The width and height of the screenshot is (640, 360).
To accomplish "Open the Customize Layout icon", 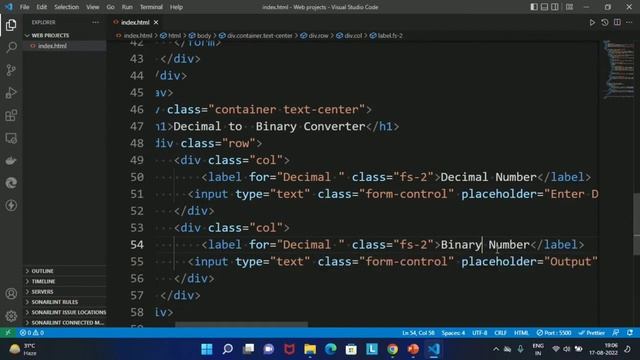I will click(x=569, y=7).
